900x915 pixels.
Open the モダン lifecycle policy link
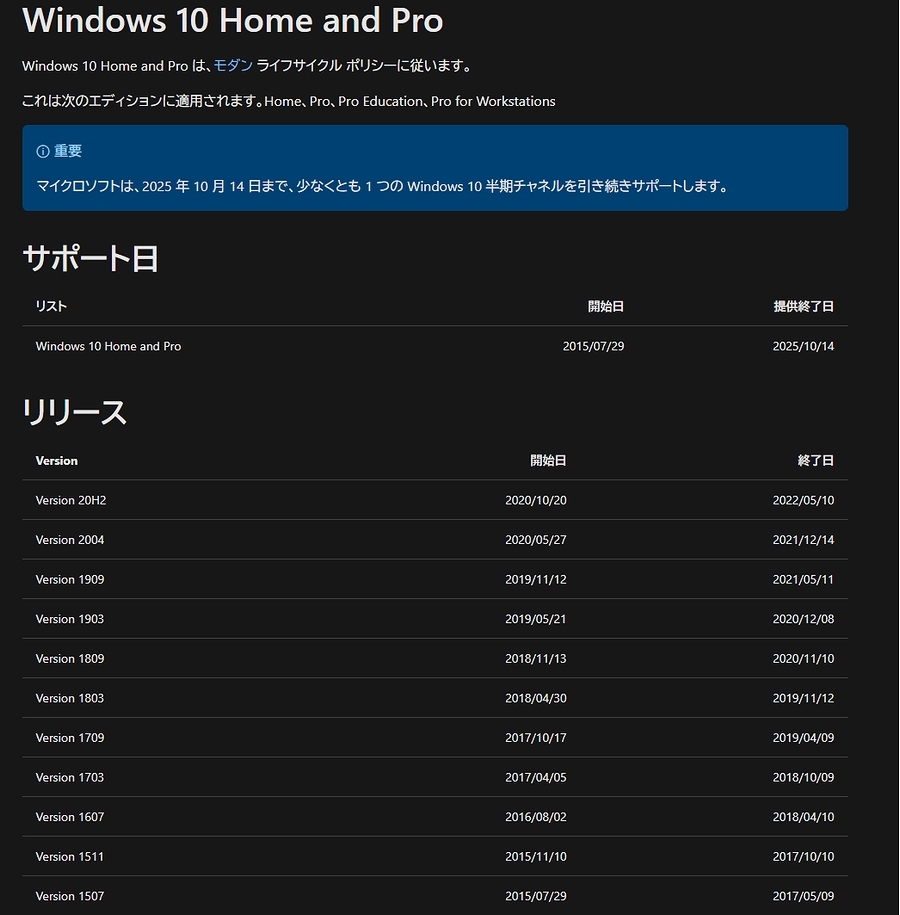pos(233,65)
